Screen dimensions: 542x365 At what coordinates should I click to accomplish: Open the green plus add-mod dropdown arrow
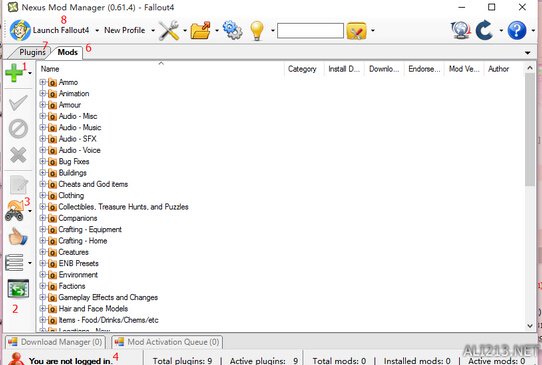tap(30, 73)
